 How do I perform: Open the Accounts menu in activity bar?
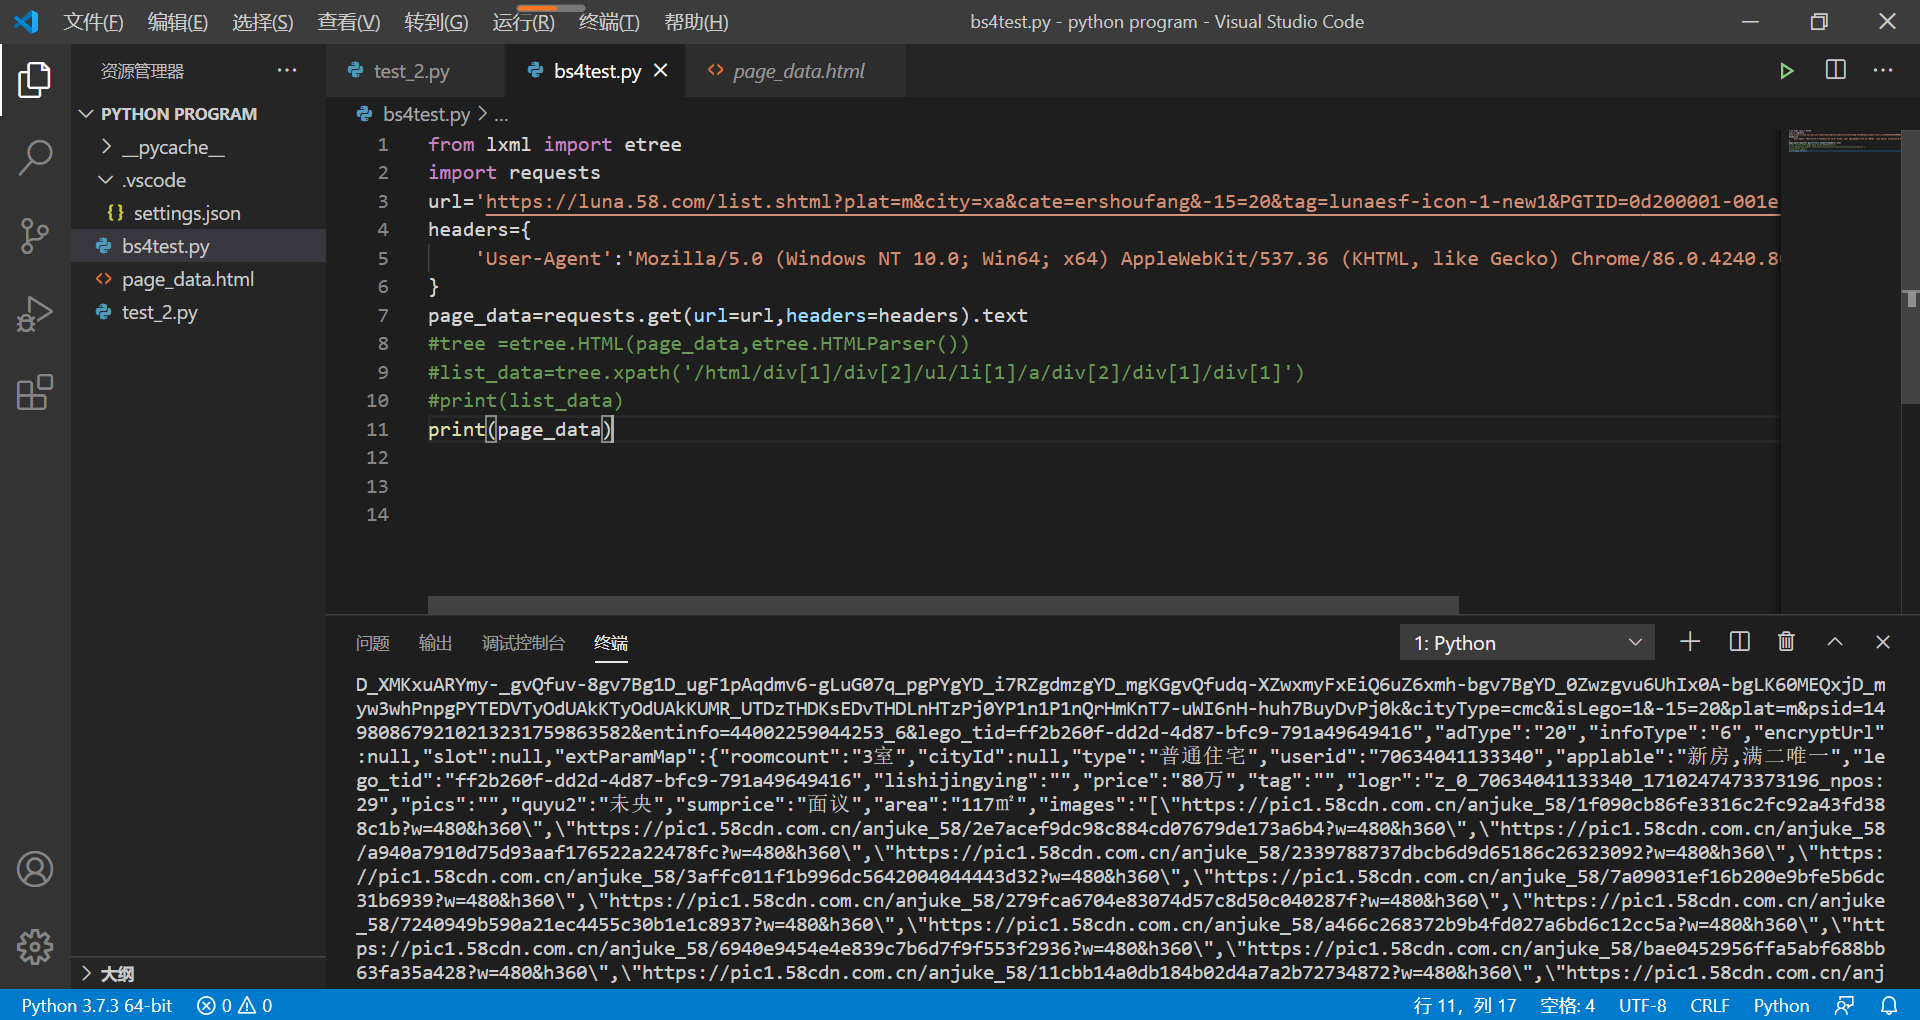(35, 869)
